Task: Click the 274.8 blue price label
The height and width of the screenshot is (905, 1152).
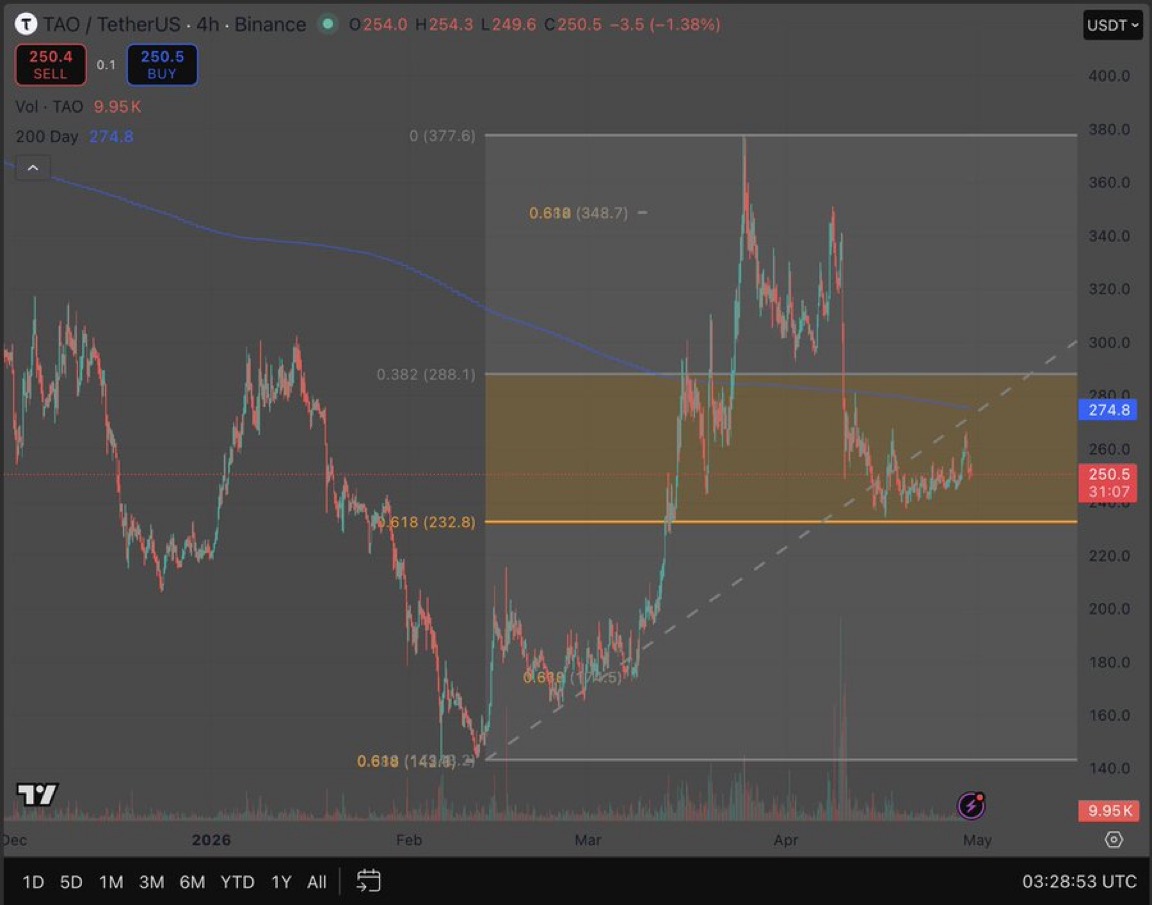Action: 1108,409
